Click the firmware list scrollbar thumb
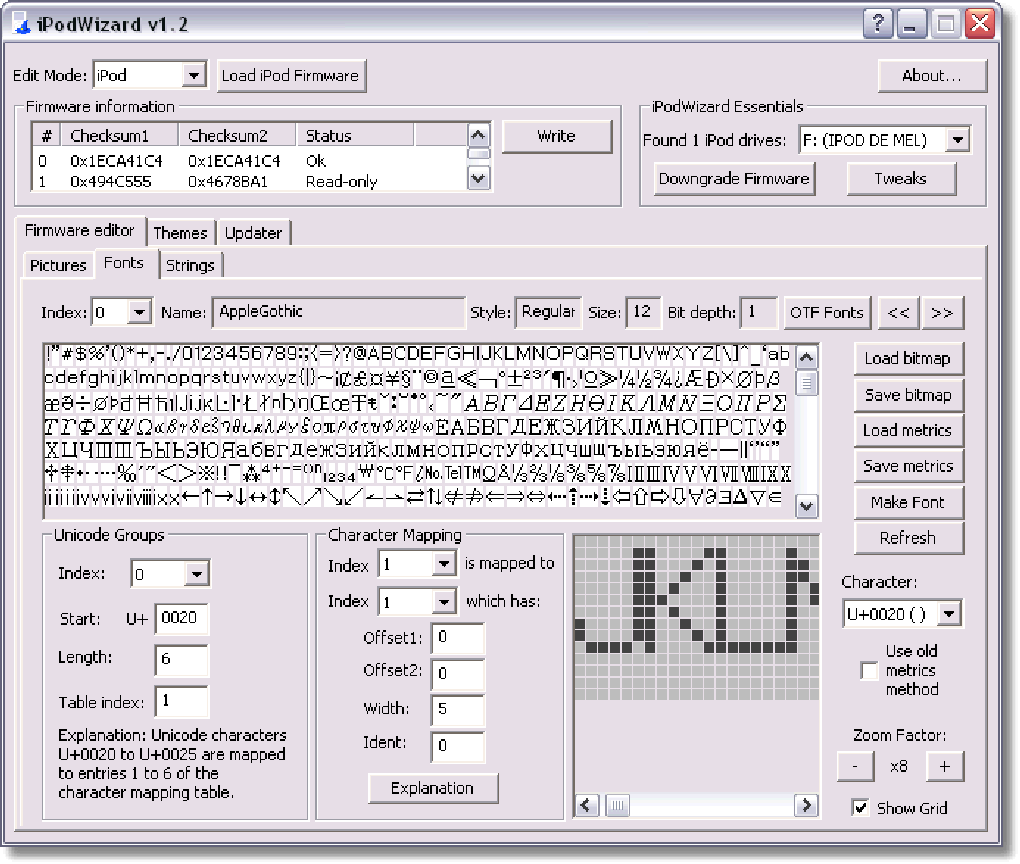 [479, 154]
